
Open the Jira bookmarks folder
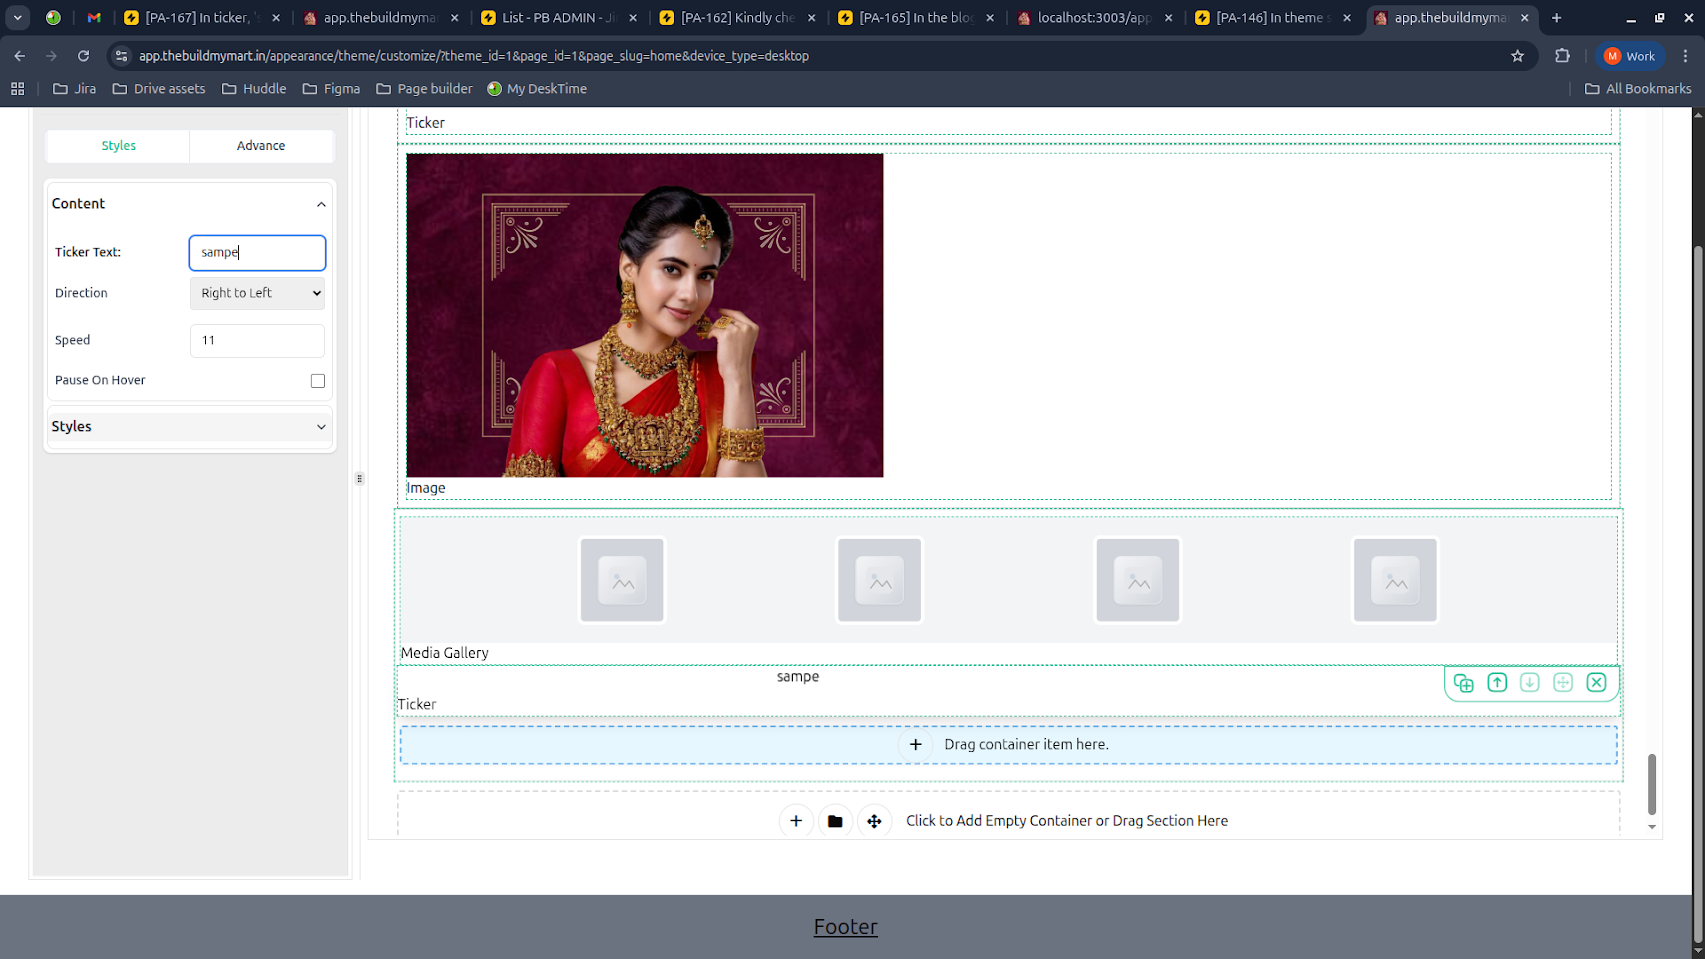75,89
